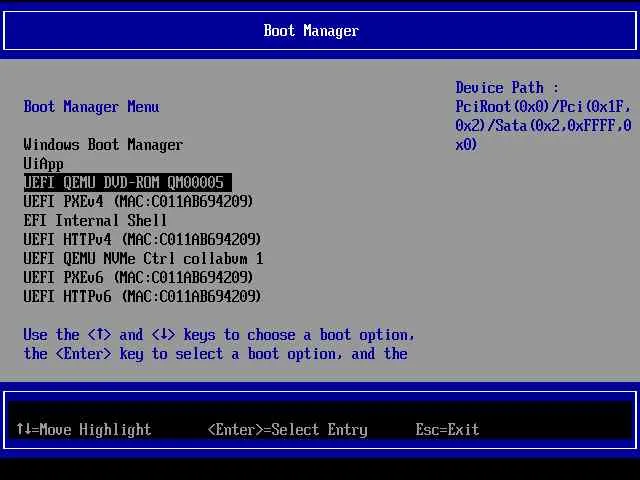Pick UEFI HTTPv6 boot option
This screenshot has height=480, width=640.
(x=142, y=297)
